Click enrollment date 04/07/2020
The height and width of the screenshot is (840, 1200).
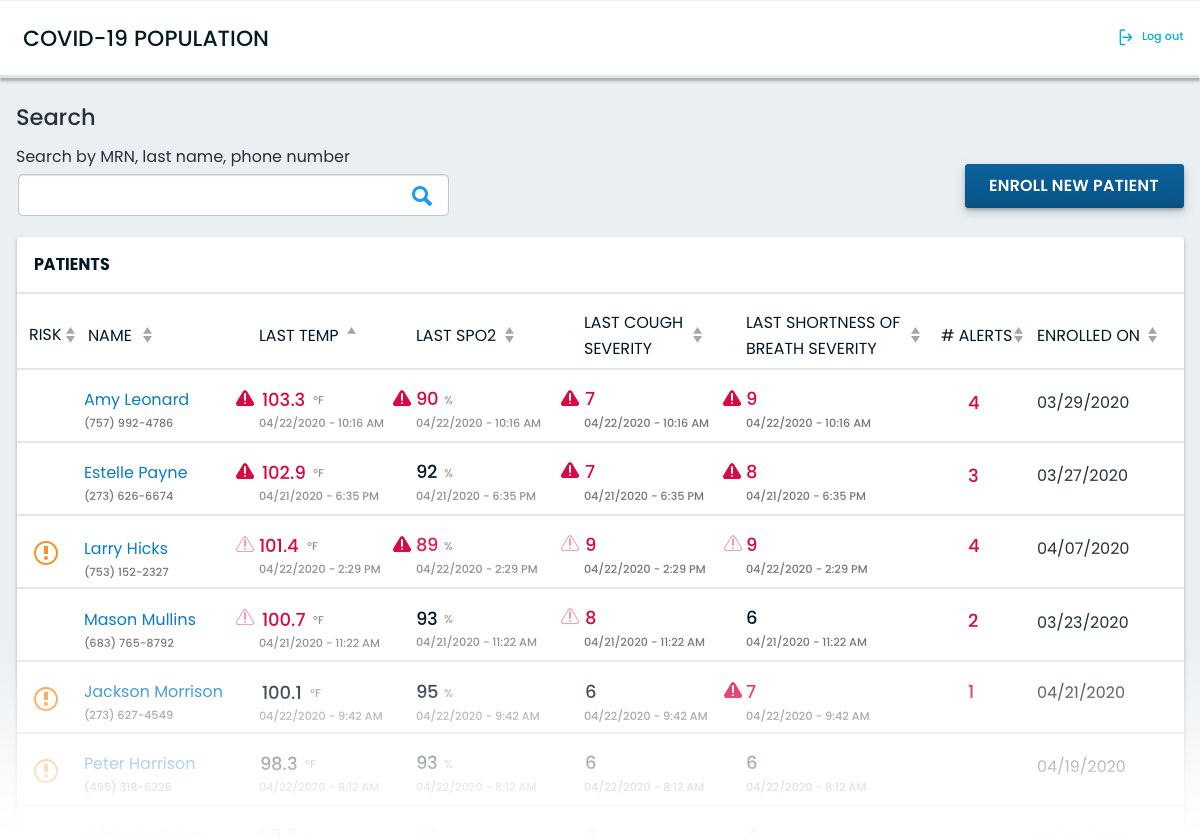(x=1083, y=549)
